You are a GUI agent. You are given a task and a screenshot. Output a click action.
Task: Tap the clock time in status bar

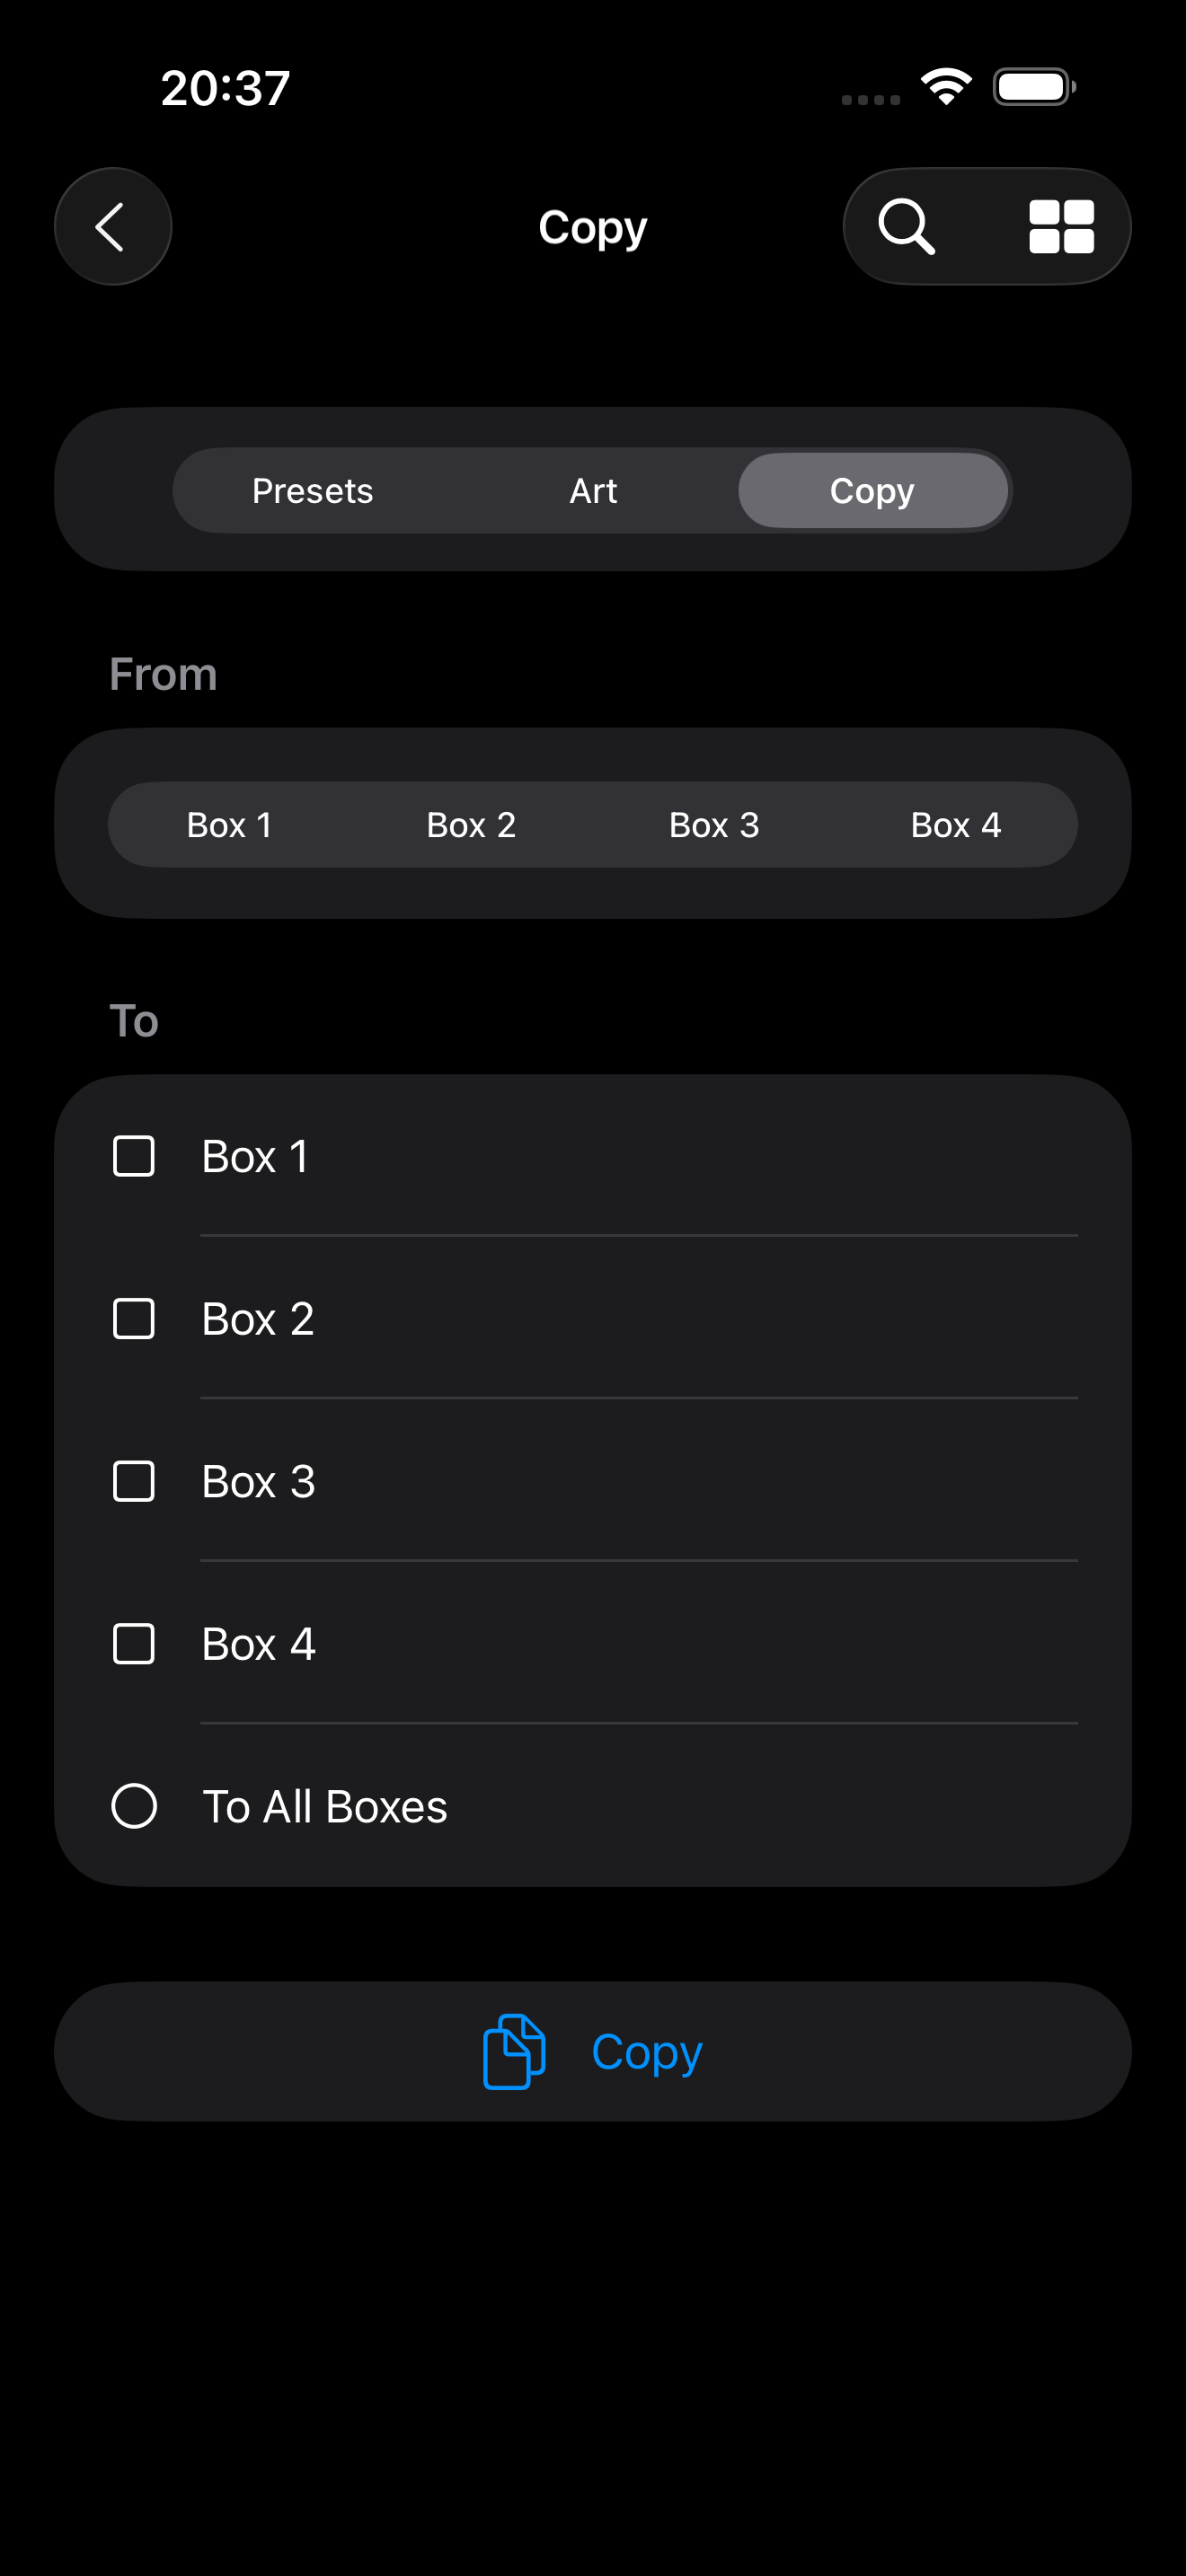225,88
